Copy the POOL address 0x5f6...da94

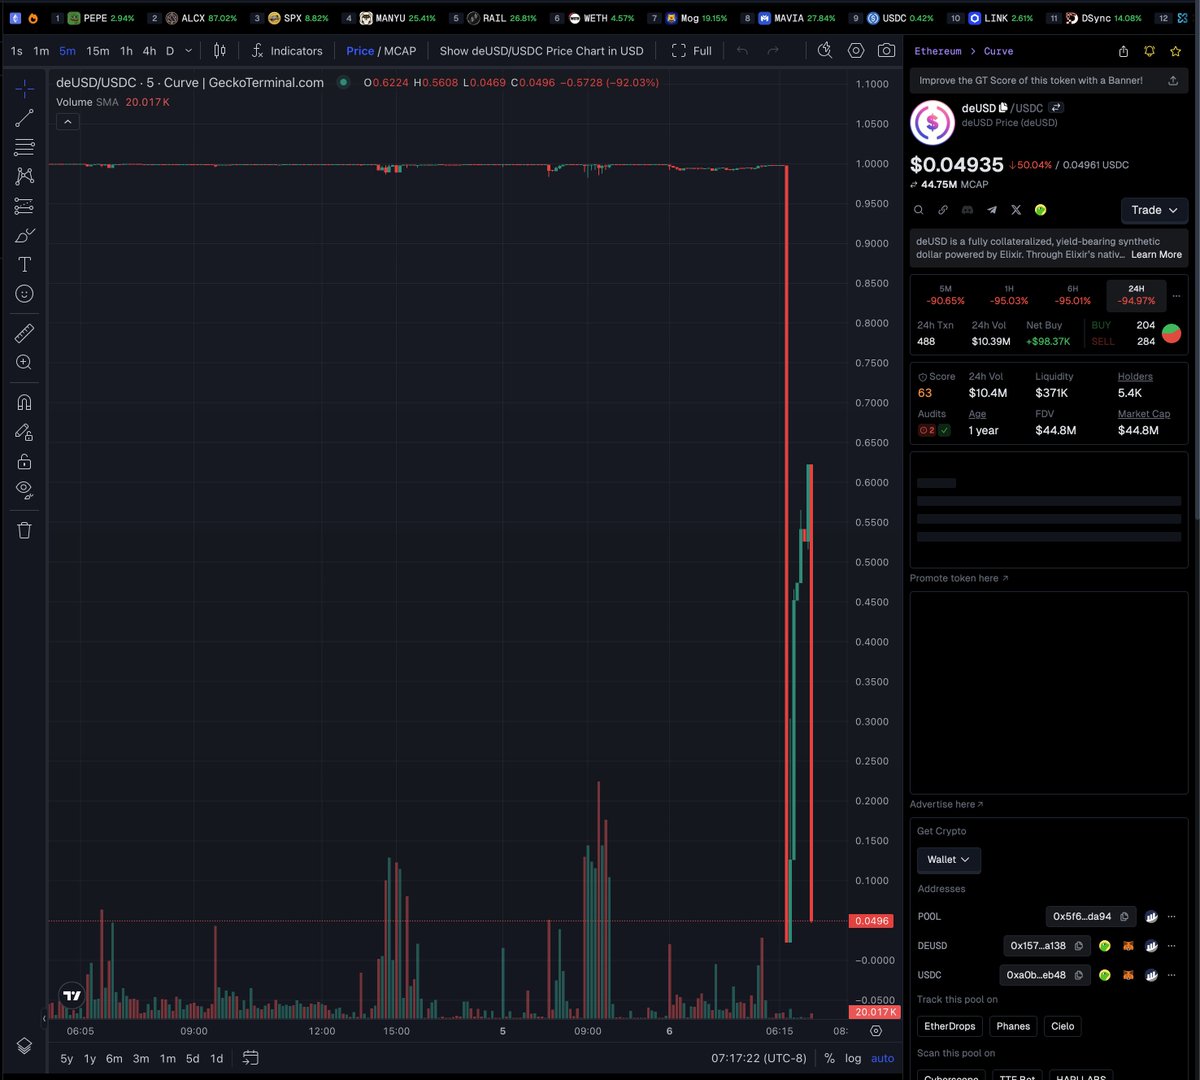pyautogui.click(x=1125, y=916)
